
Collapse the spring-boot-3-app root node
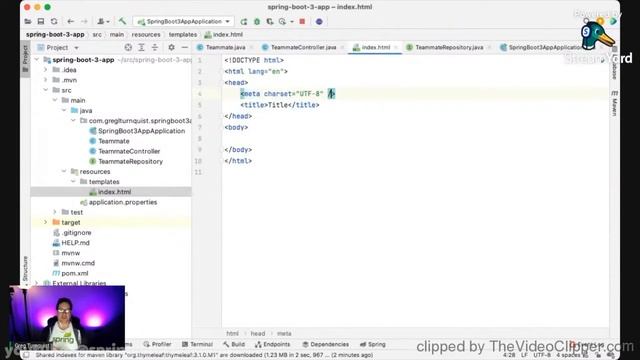click(37, 60)
